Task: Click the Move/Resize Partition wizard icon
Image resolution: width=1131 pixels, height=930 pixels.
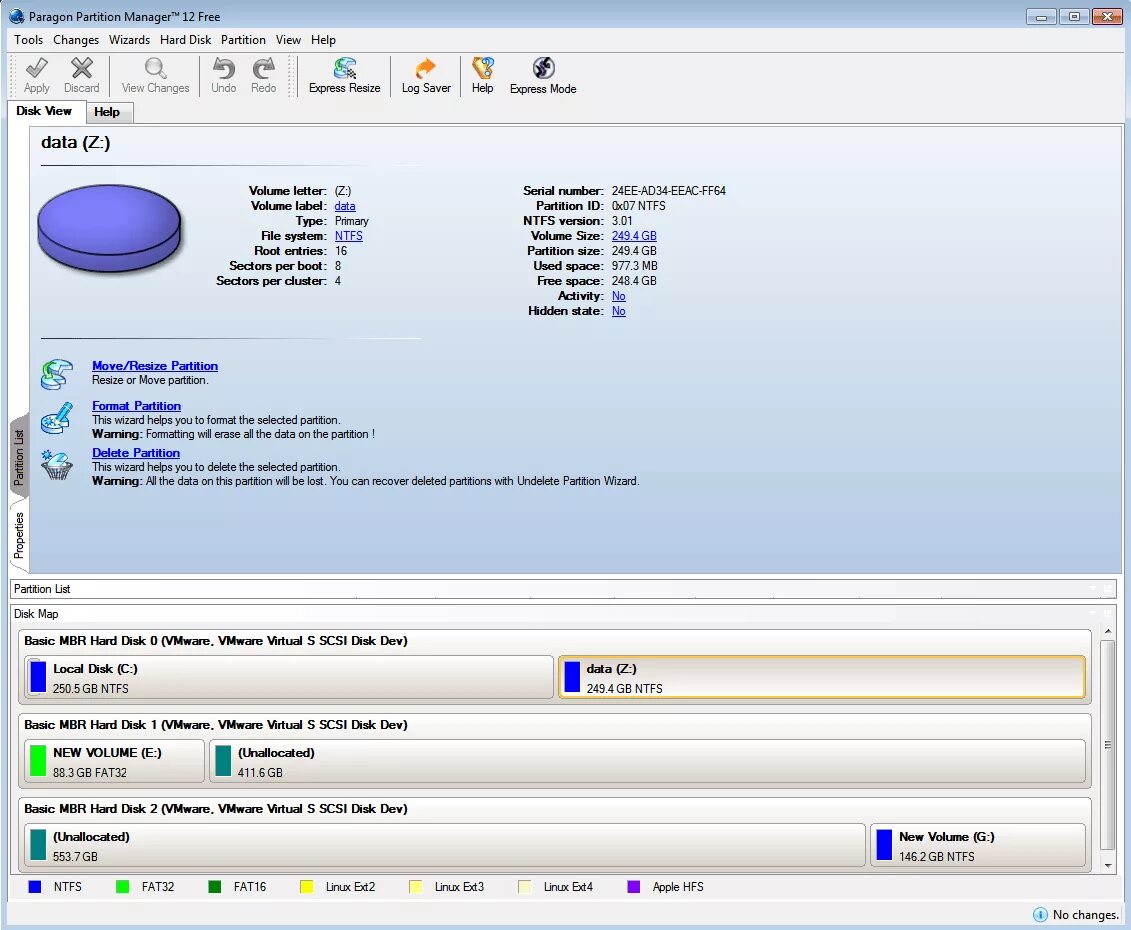Action: point(57,374)
